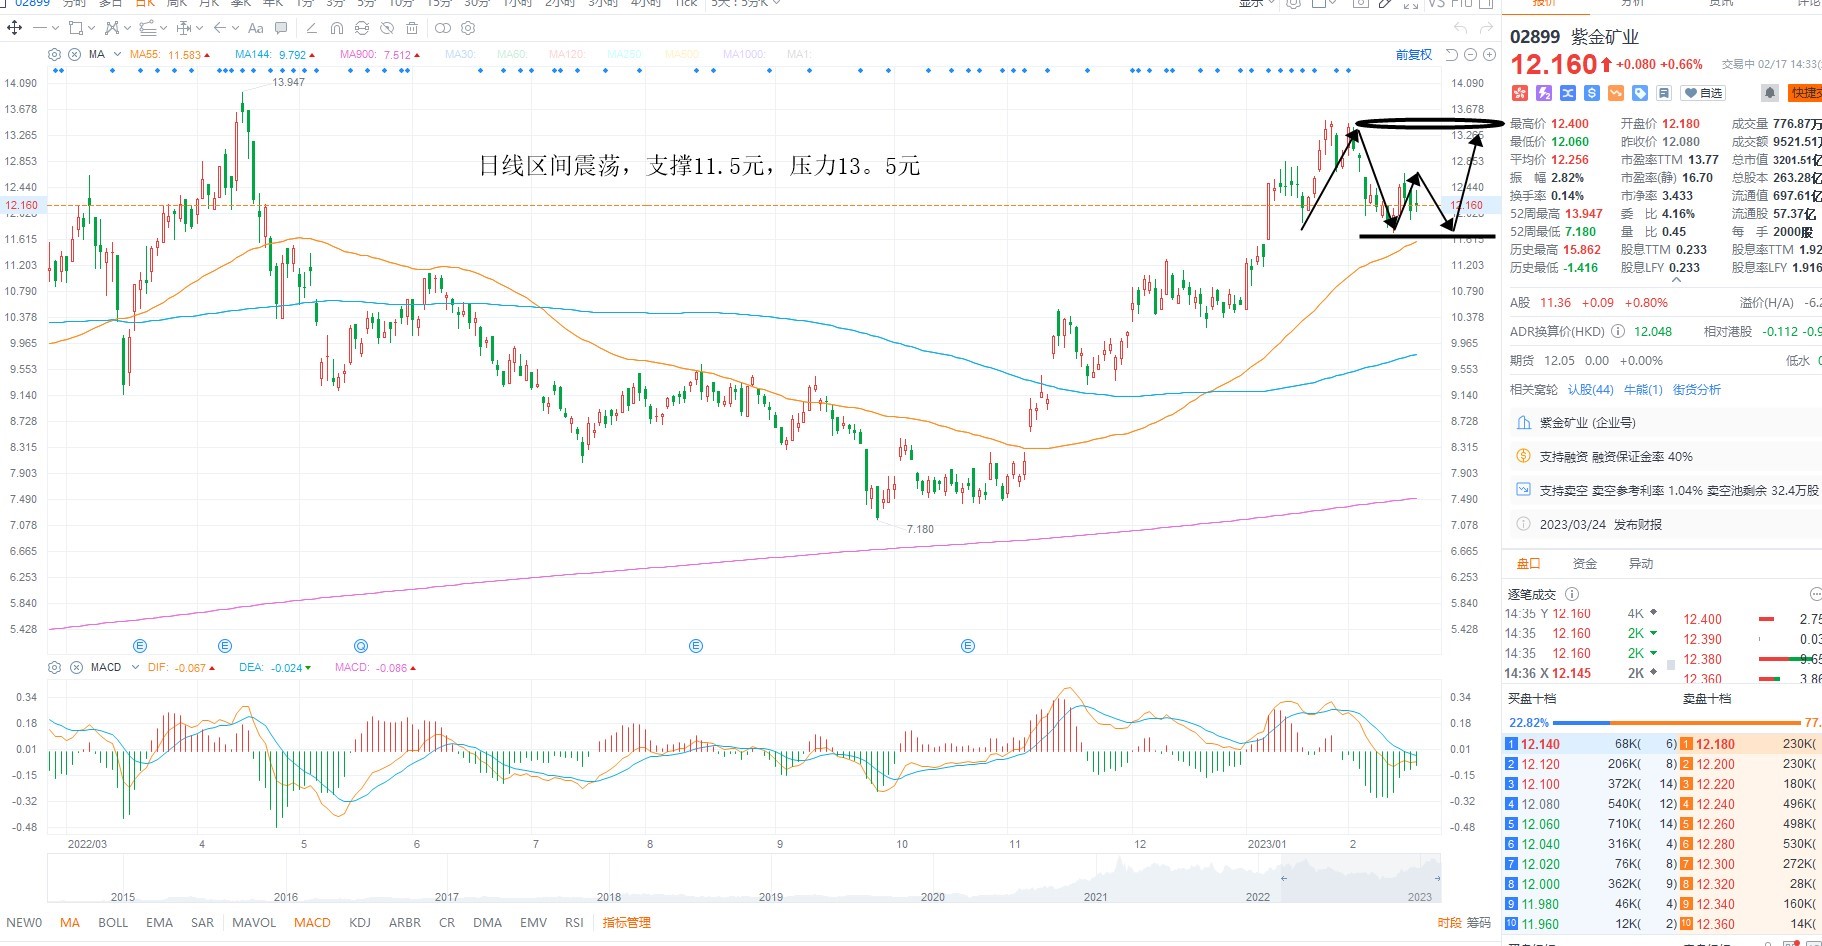1822x946 pixels.
Task: Open 牛熊(1) link
Action: pos(1643,390)
